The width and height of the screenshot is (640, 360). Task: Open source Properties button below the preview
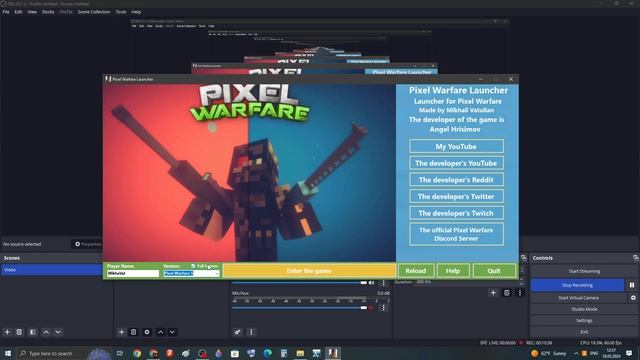87,244
